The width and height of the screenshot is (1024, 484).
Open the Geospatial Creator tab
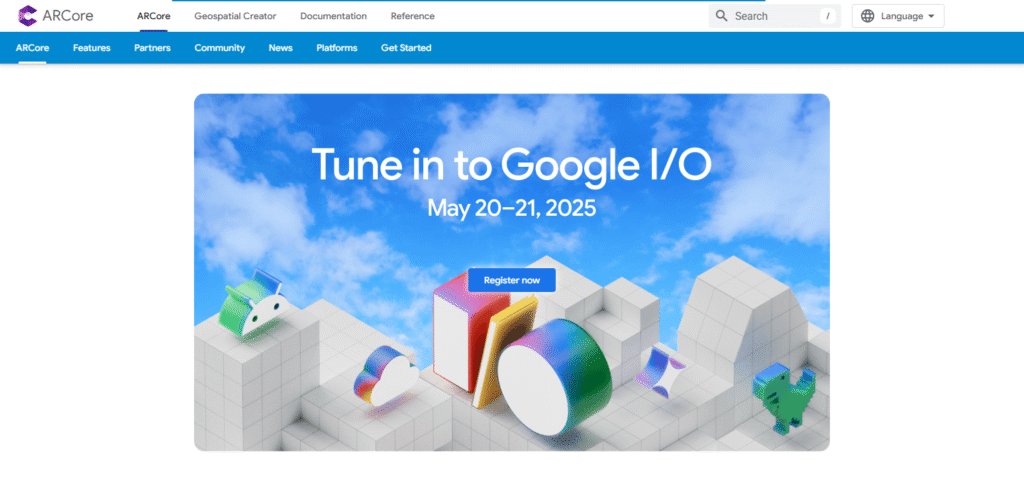coord(235,16)
